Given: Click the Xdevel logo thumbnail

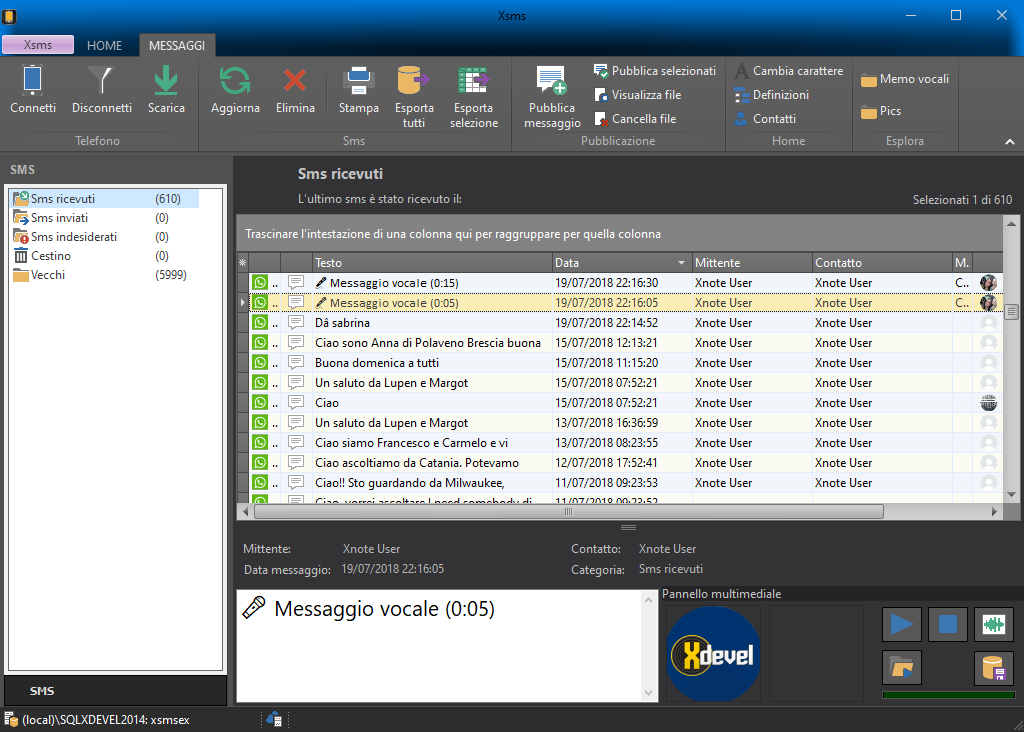Looking at the screenshot, I should 713,654.
